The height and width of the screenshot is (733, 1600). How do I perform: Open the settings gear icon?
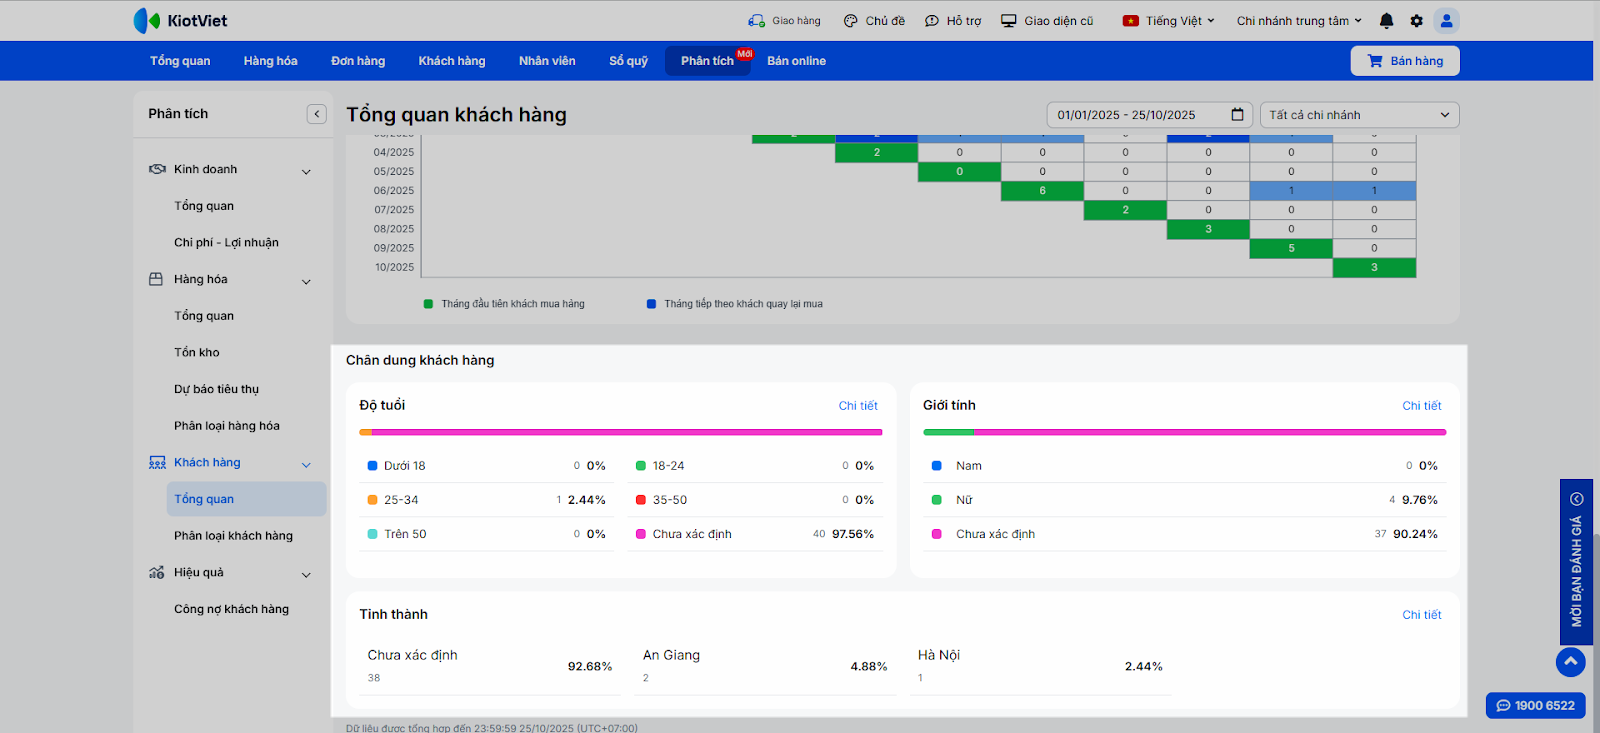1416,21
